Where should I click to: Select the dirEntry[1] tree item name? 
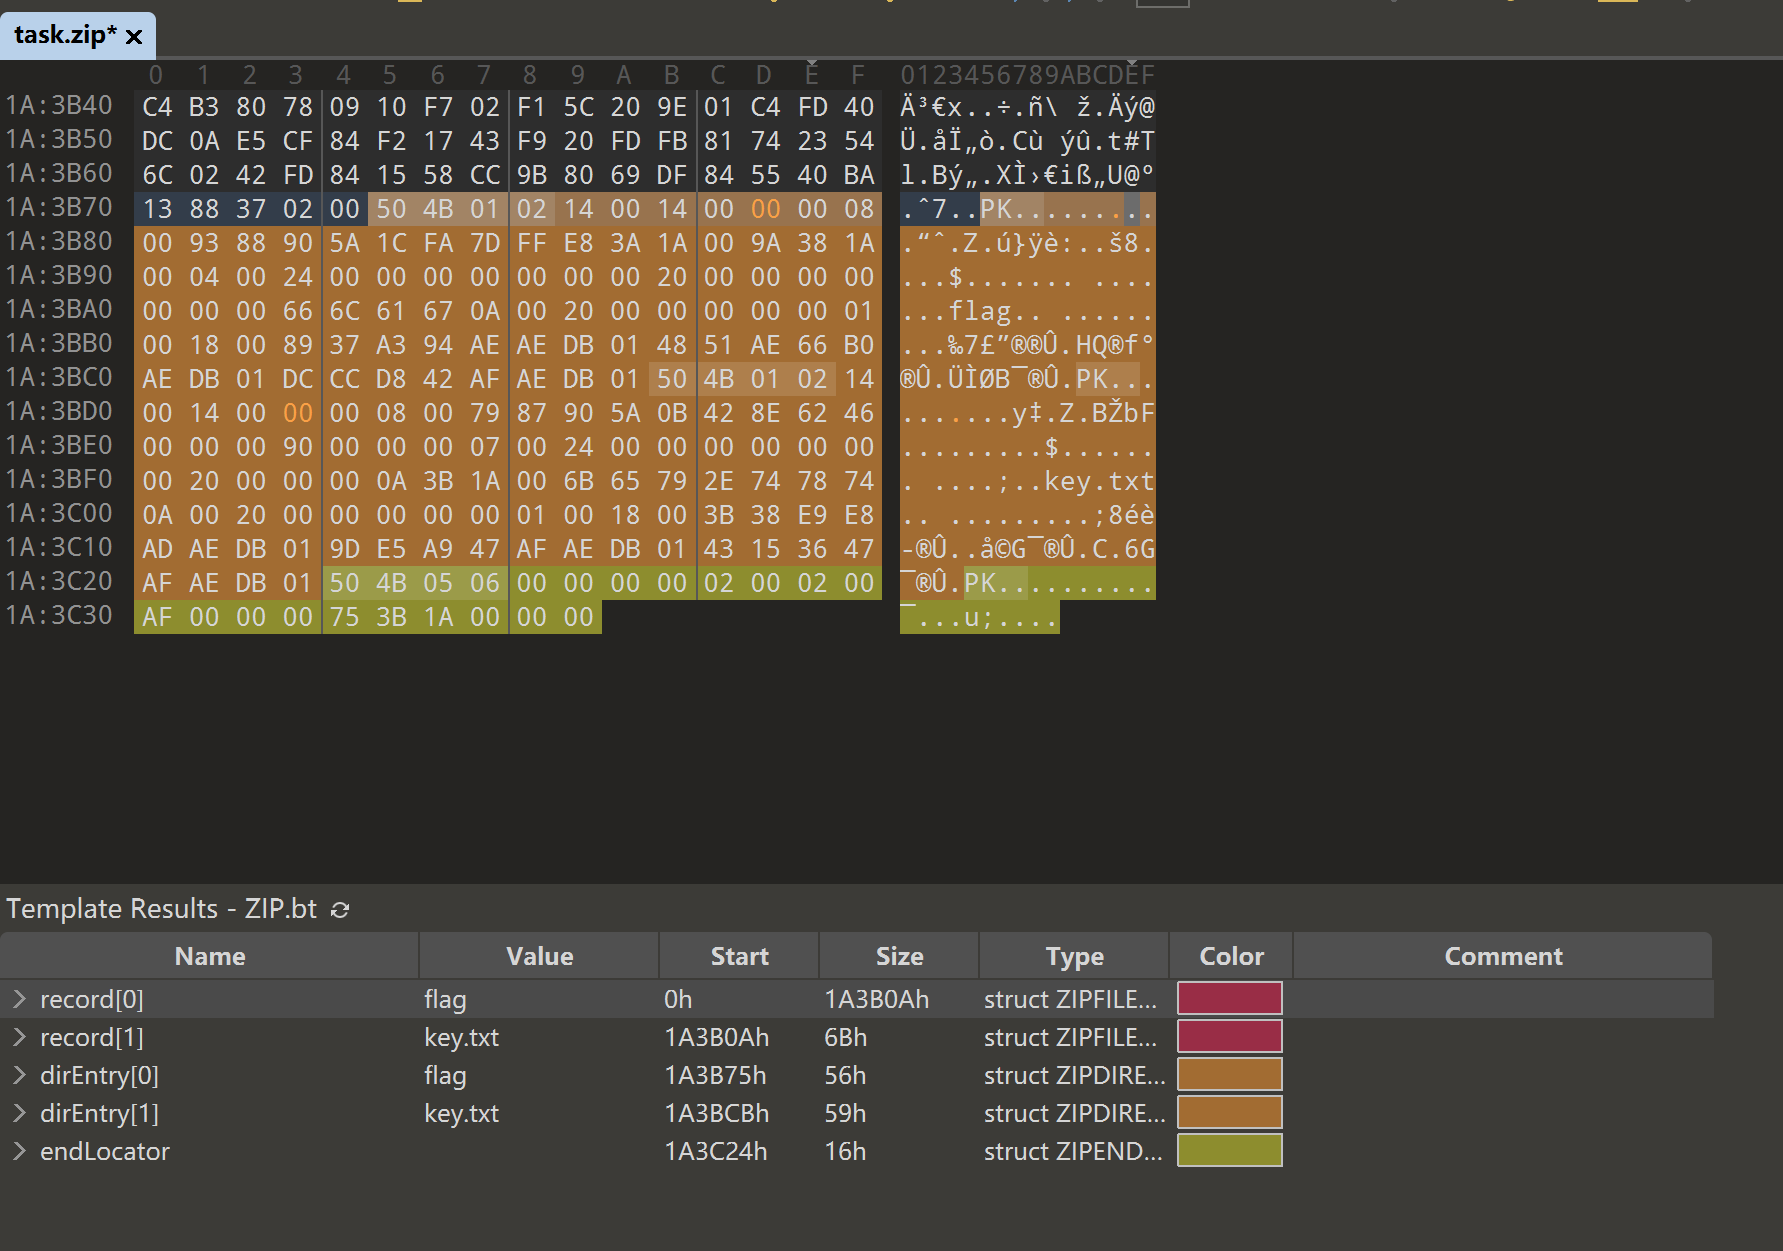pos(99,1113)
